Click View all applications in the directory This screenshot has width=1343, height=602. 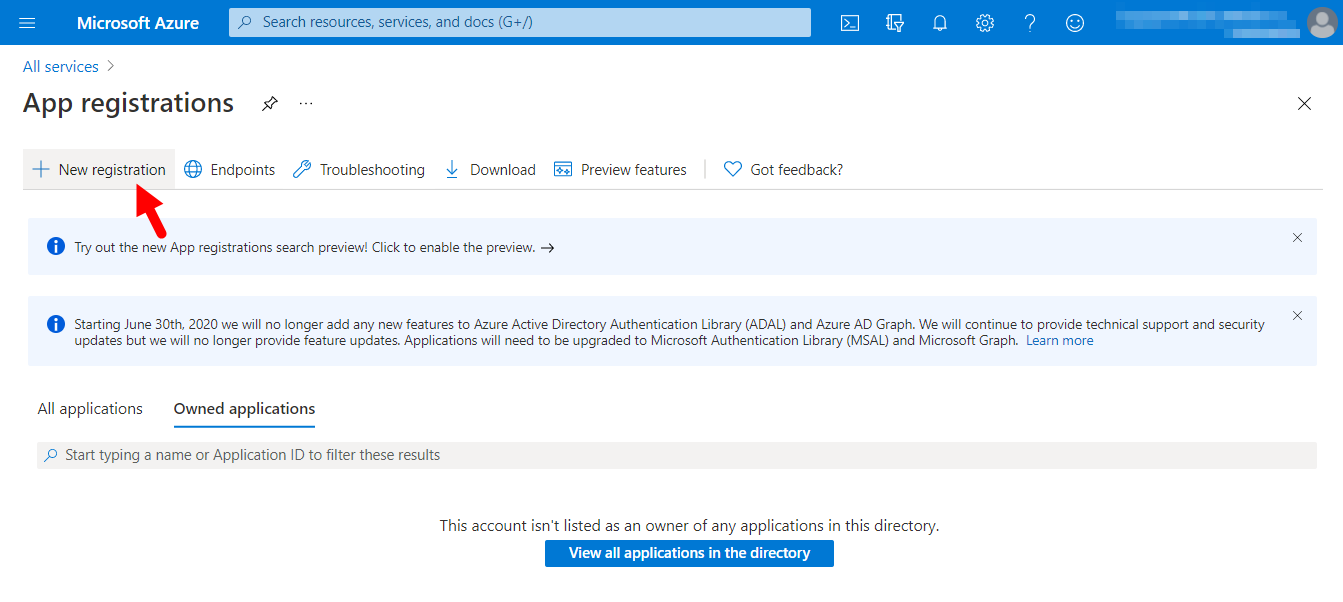tap(689, 553)
